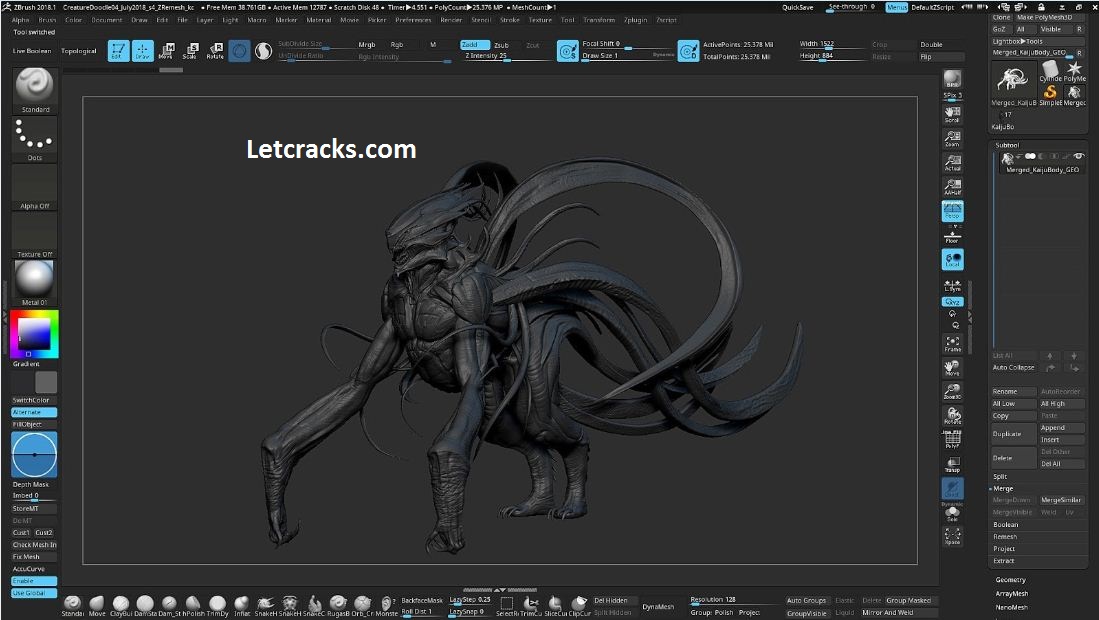Expand the Split section
The width and height of the screenshot is (1099, 620).
coord(1000,476)
